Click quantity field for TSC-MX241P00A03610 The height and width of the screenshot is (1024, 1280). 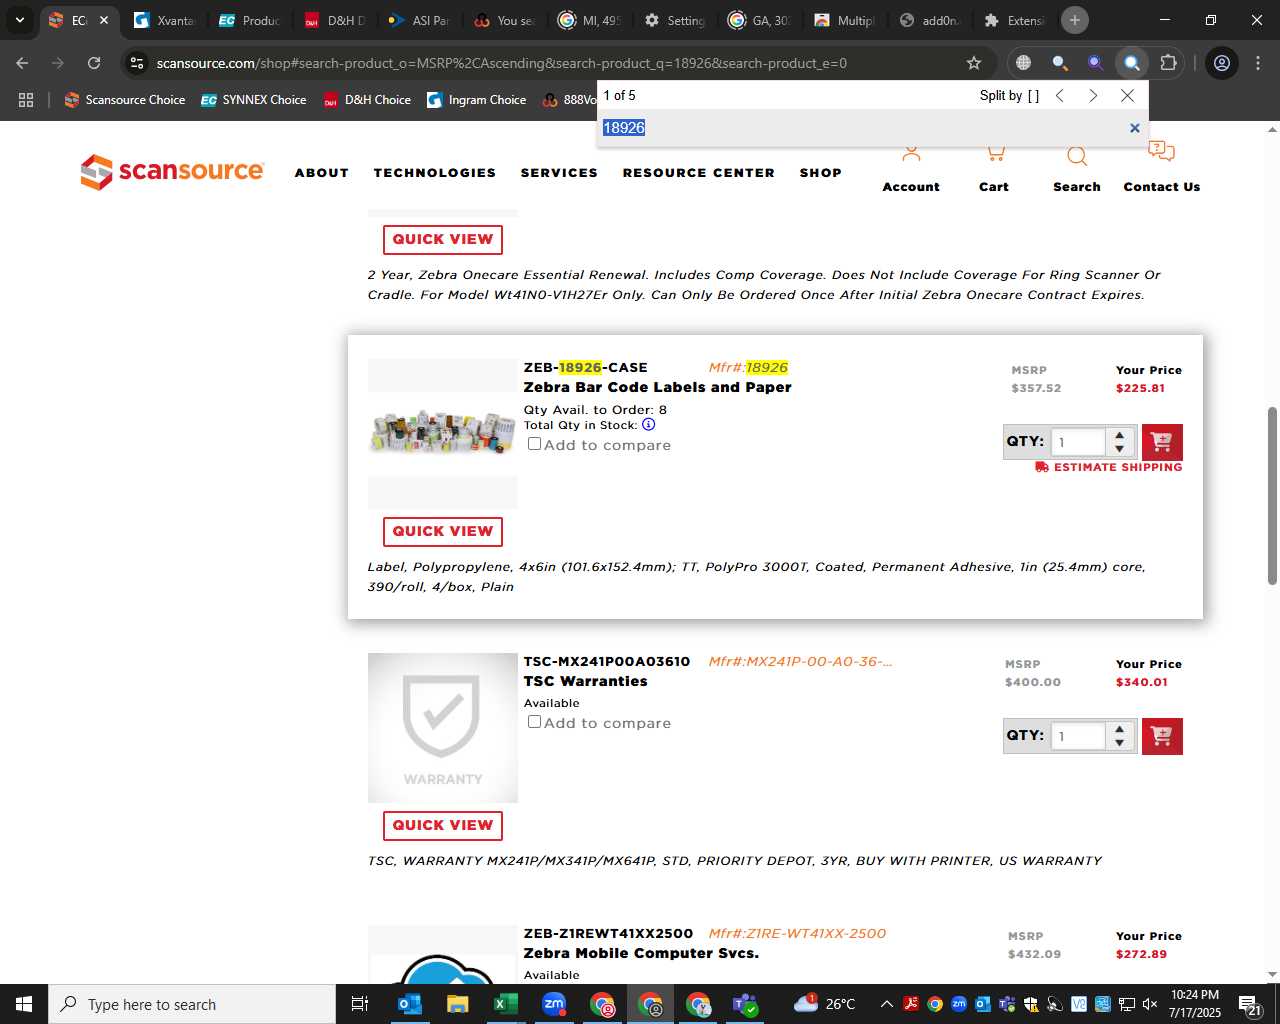(x=1079, y=736)
